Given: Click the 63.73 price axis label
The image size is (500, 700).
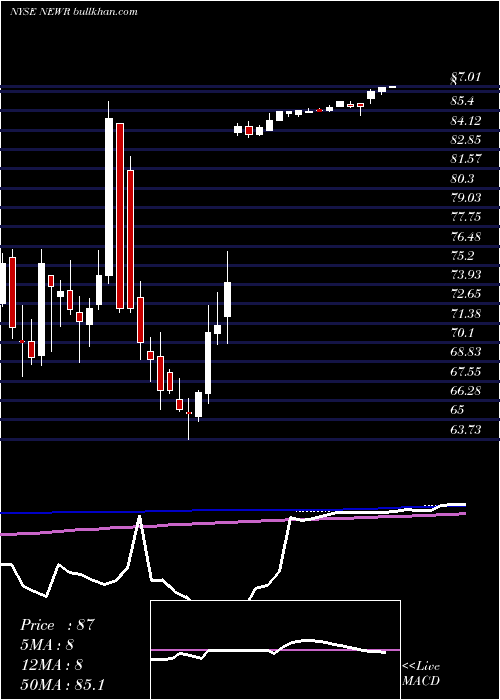Looking at the screenshot, I should point(466,430).
